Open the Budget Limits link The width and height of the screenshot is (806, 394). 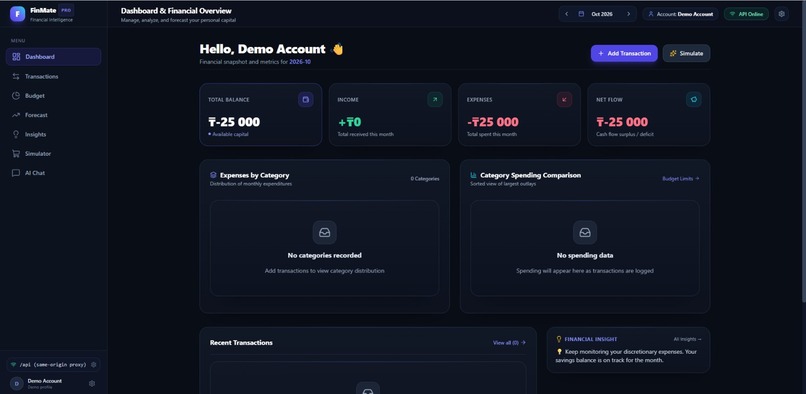(681, 178)
